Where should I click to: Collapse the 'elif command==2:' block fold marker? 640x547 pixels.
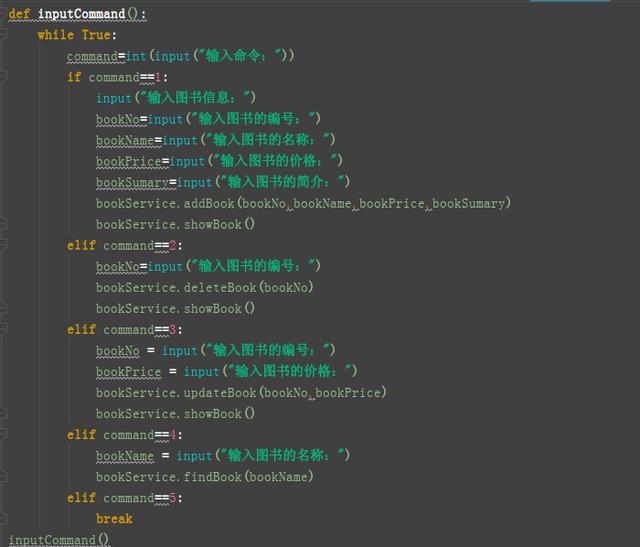pyautogui.click(x=3, y=245)
